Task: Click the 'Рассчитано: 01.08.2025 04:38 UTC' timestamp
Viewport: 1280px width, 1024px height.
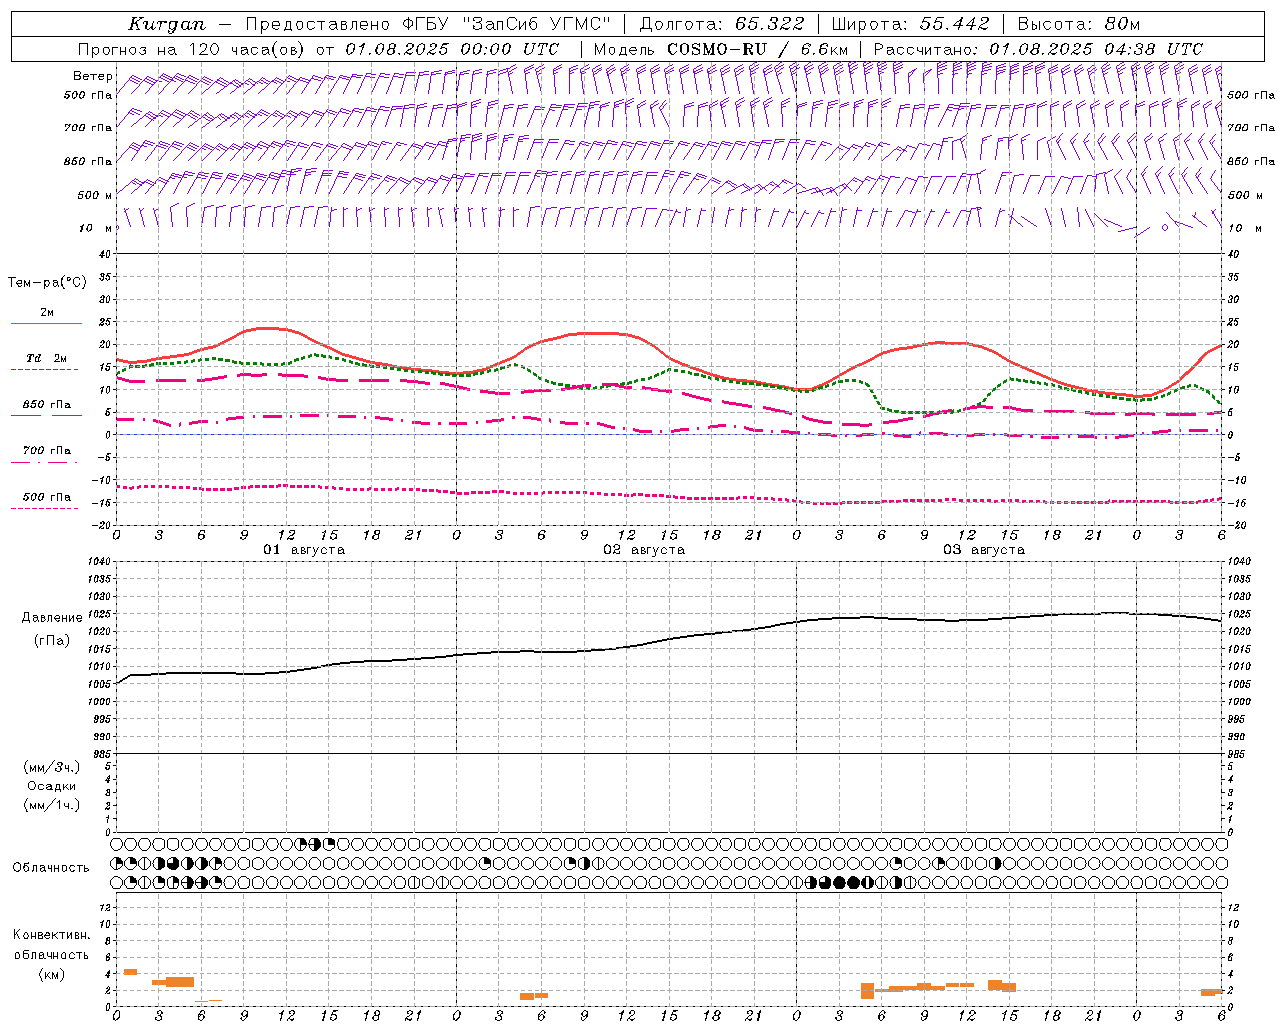Action: coord(1038,49)
